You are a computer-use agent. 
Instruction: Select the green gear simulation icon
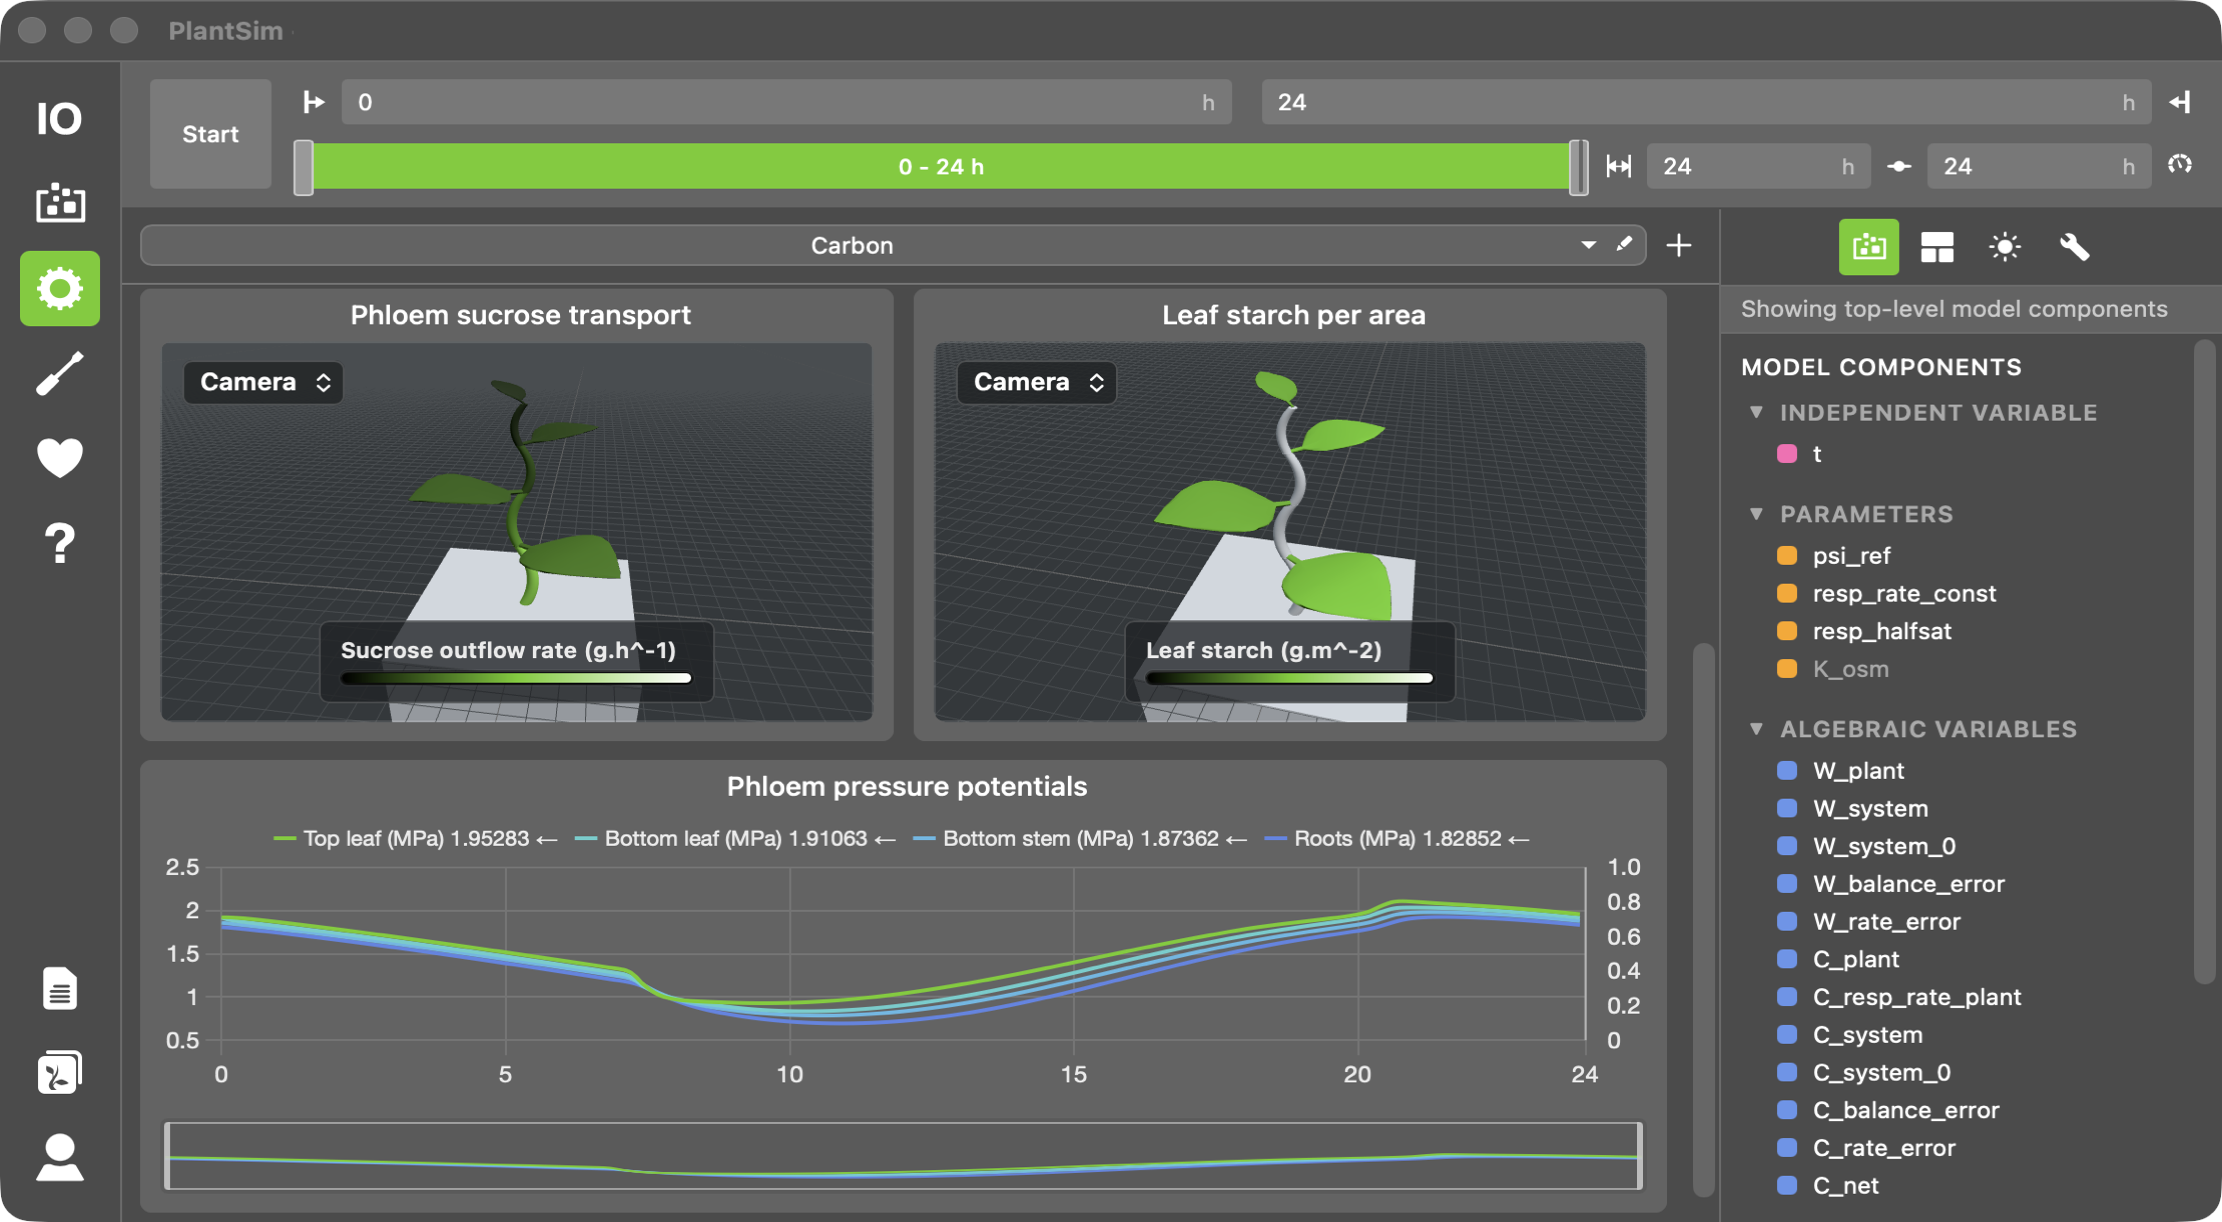tap(60, 288)
